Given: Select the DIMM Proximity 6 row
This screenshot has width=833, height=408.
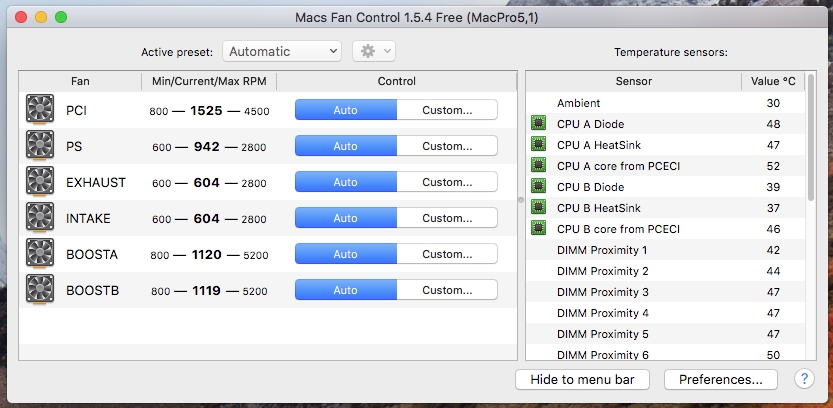Looking at the screenshot, I should point(665,352).
